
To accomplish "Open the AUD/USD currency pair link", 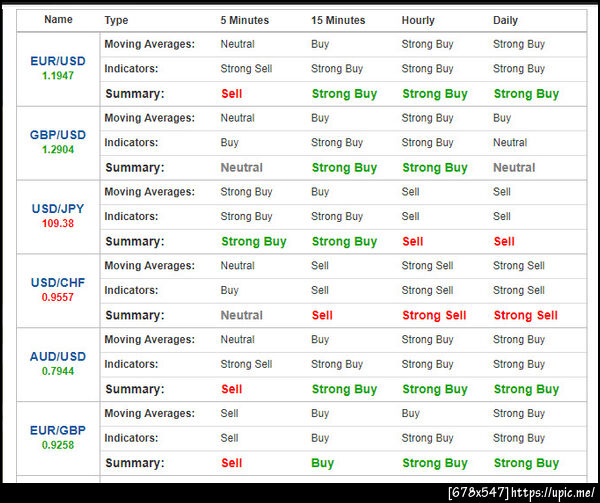I will click(58, 356).
